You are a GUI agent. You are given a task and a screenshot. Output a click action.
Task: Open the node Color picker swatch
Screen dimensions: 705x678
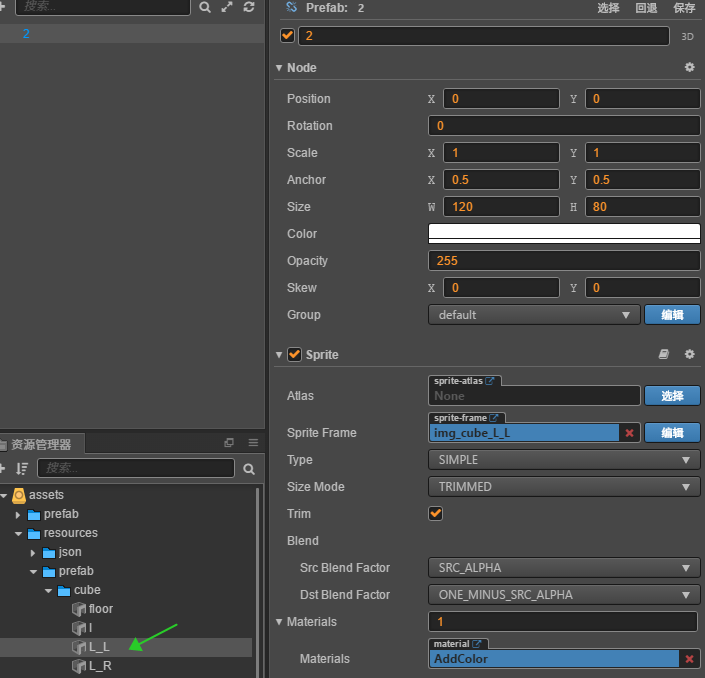point(564,234)
